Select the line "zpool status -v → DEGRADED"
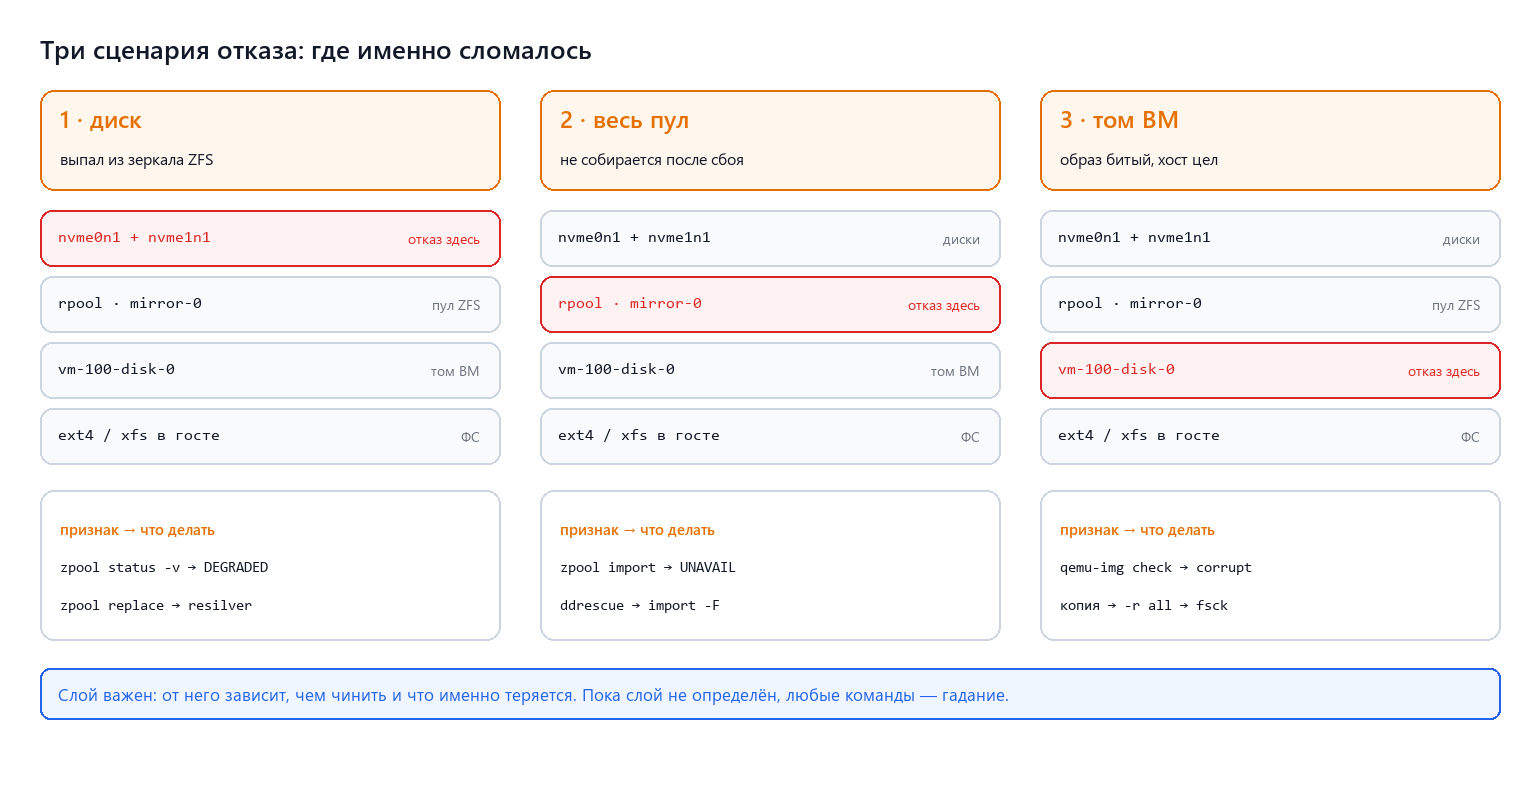Image resolution: width=1540 pixels, height=790 pixels. tap(164, 568)
